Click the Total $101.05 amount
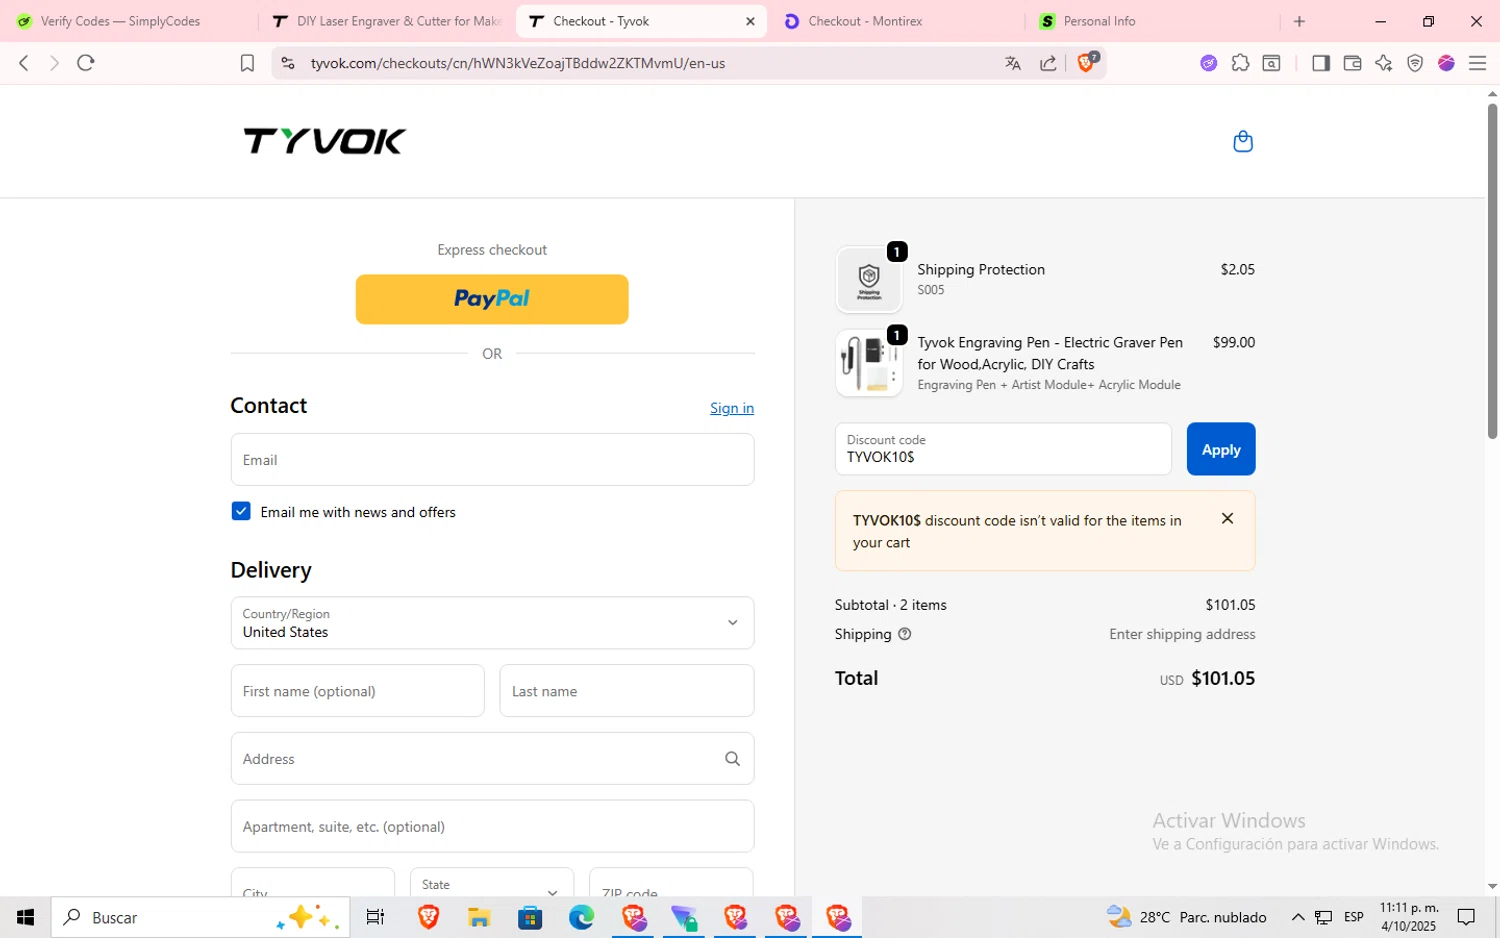The height and width of the screenshot is (938, 1500). coord(1223,678)
